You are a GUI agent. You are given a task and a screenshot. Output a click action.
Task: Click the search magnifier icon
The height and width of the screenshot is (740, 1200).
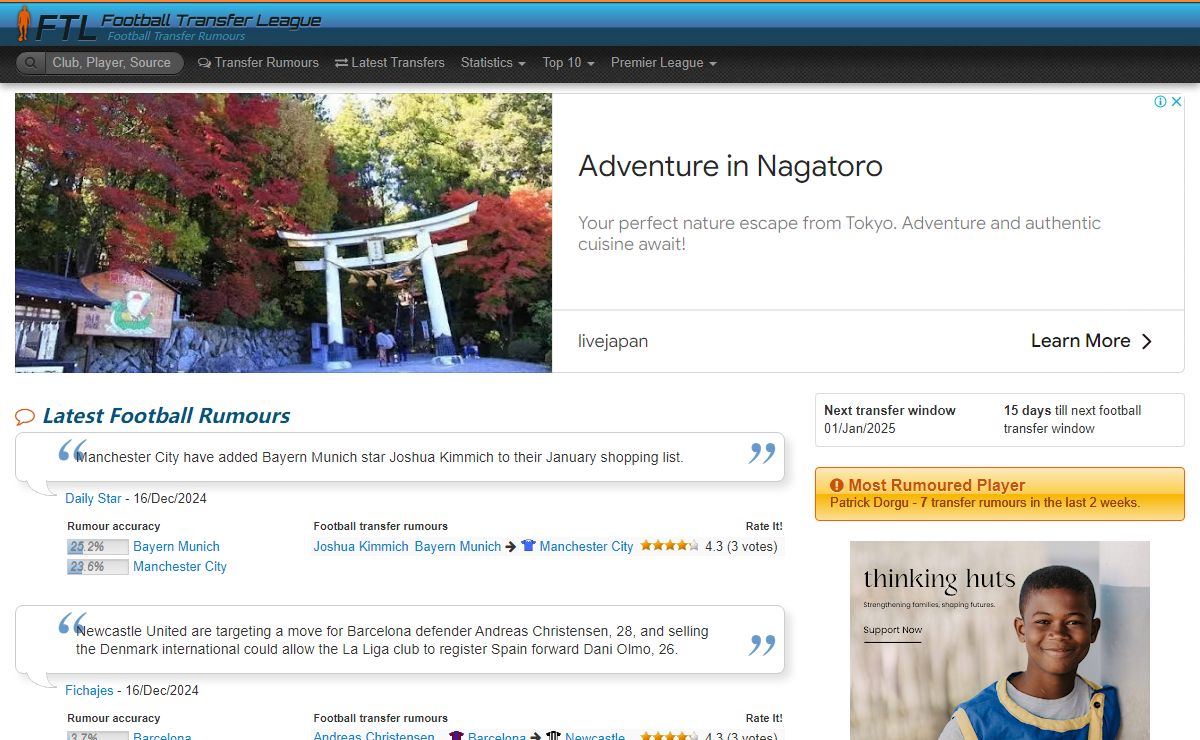[x=32, y=63]
